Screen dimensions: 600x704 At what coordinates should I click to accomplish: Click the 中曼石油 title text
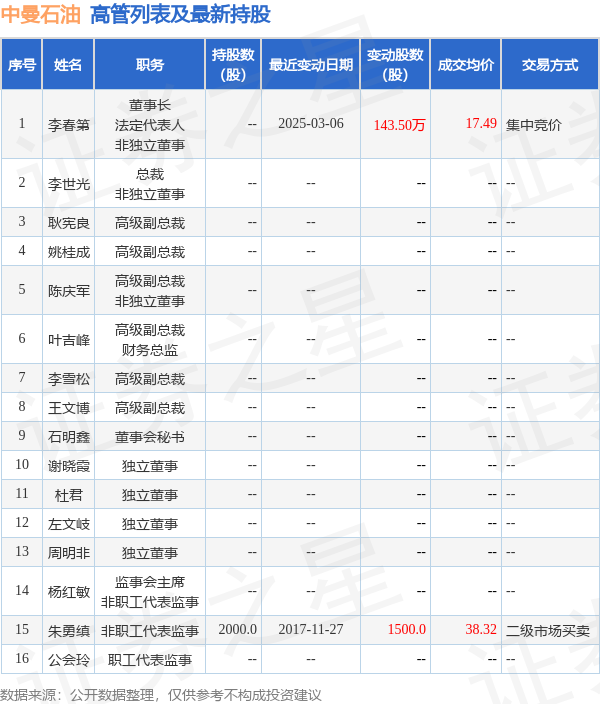(x=40, y=14)
